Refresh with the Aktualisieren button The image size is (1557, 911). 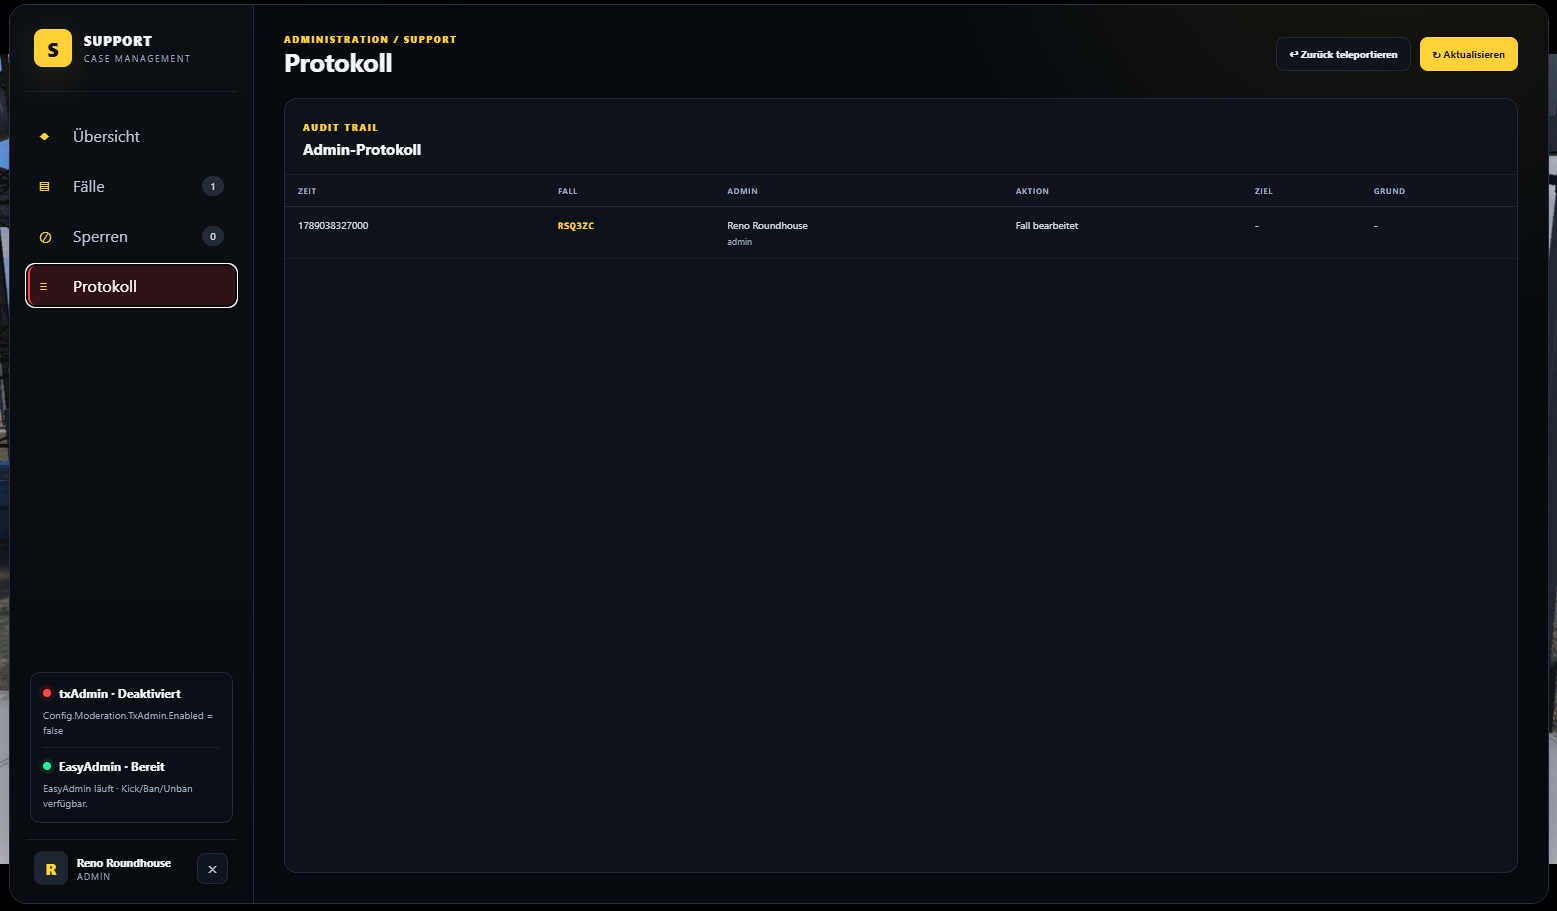coord(1469,54)
